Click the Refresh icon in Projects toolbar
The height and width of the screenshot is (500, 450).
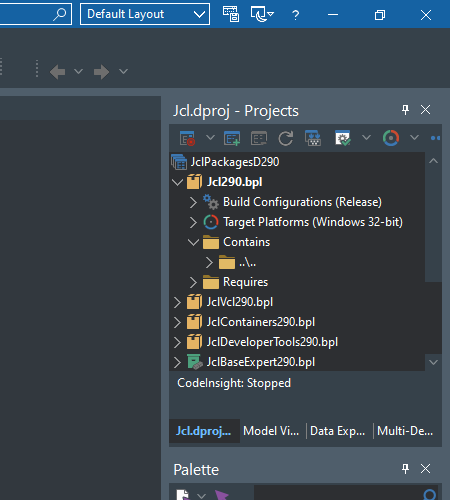coord(286,138)
